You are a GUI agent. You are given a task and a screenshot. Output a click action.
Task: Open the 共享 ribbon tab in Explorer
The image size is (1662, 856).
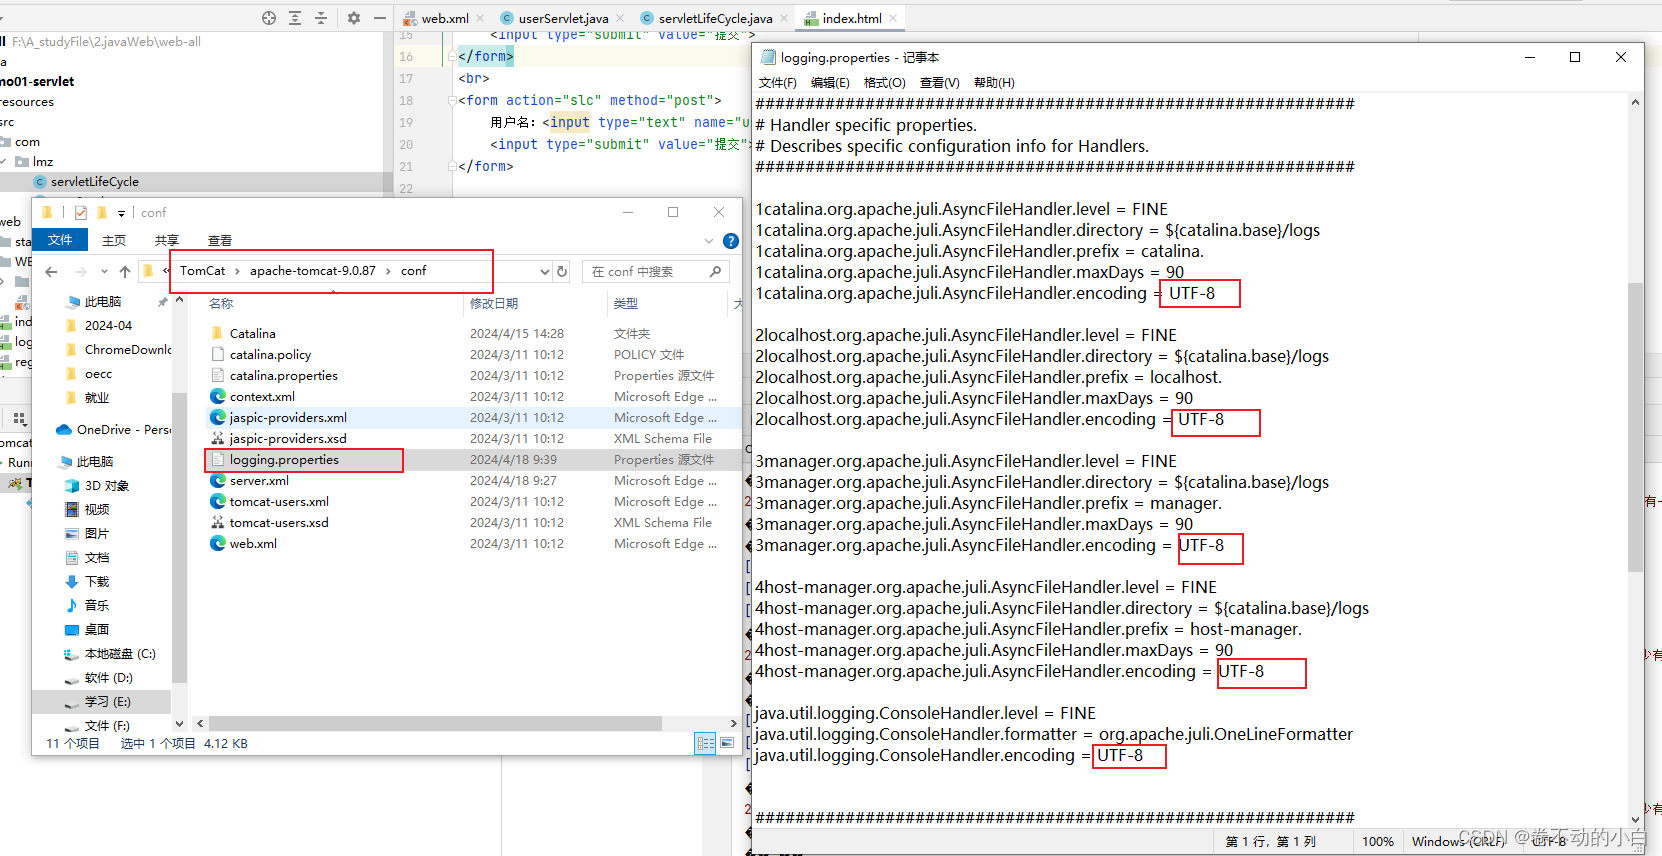pos(167,240)
